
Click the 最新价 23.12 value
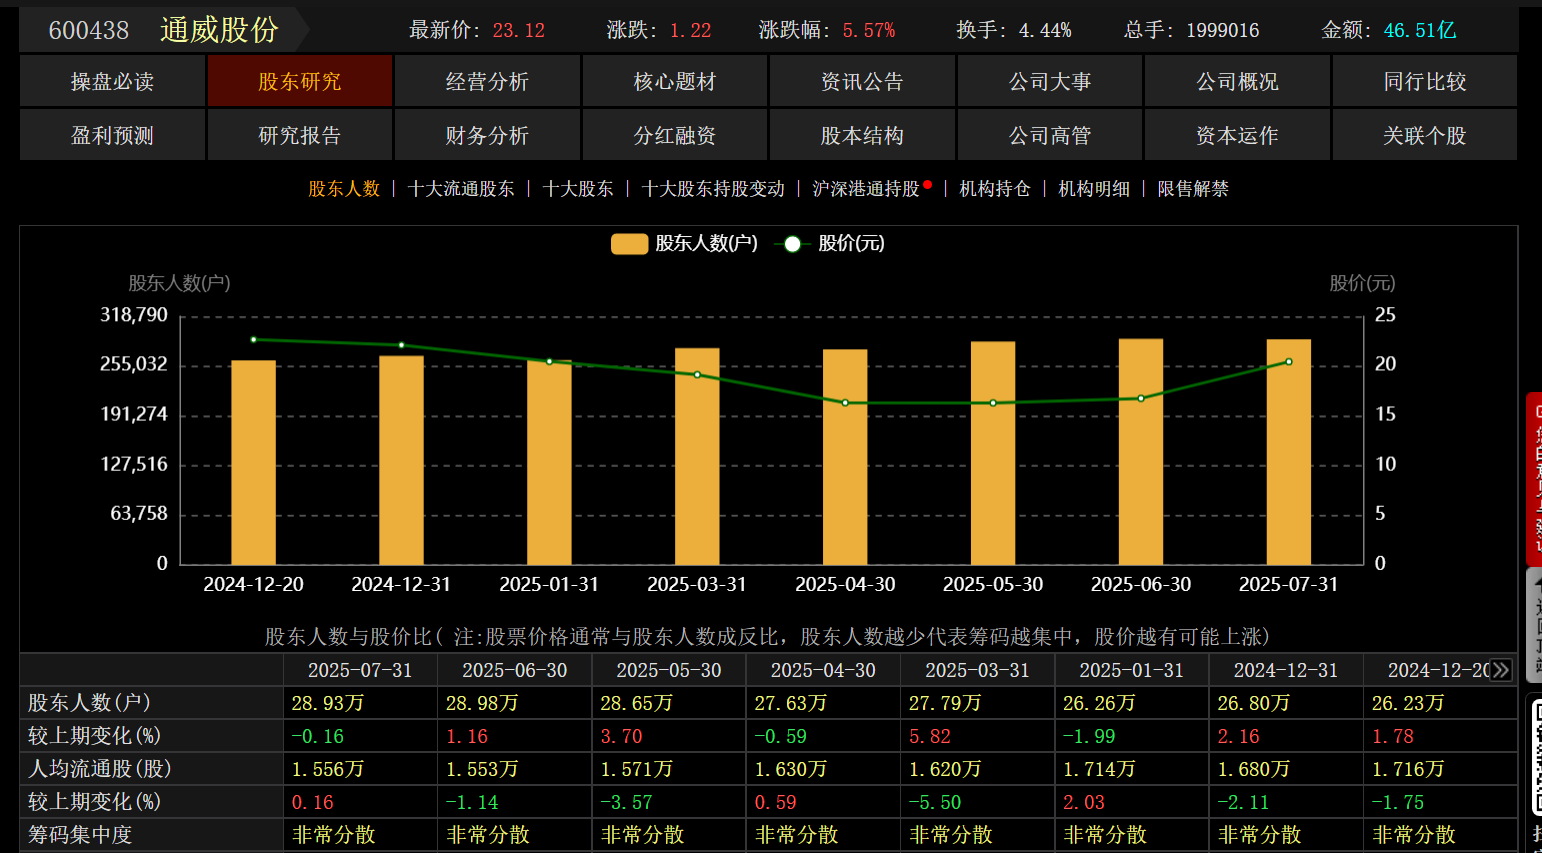519,31
